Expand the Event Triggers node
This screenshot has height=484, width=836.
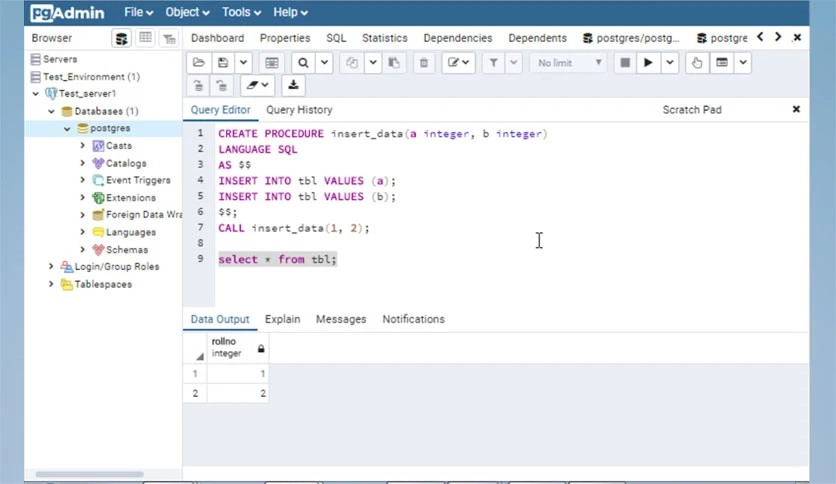83,180
